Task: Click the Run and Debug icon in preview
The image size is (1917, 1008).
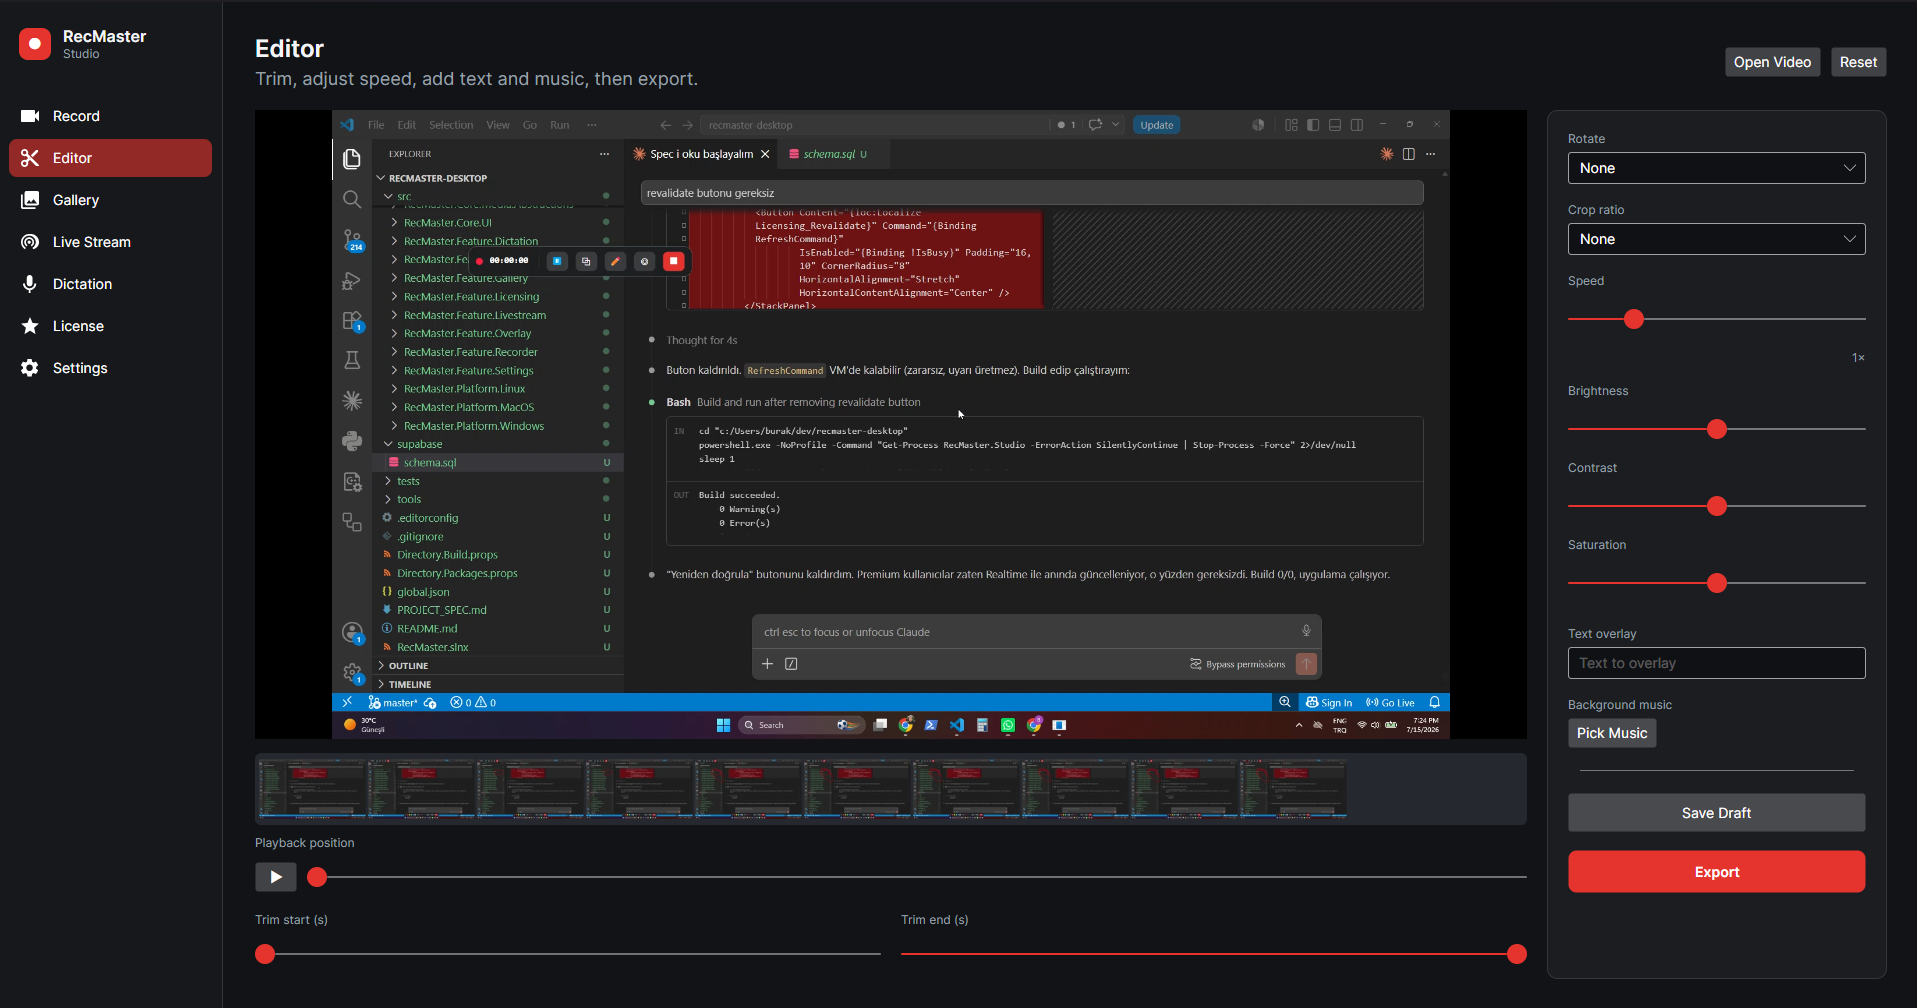Action: pos(352,281)
